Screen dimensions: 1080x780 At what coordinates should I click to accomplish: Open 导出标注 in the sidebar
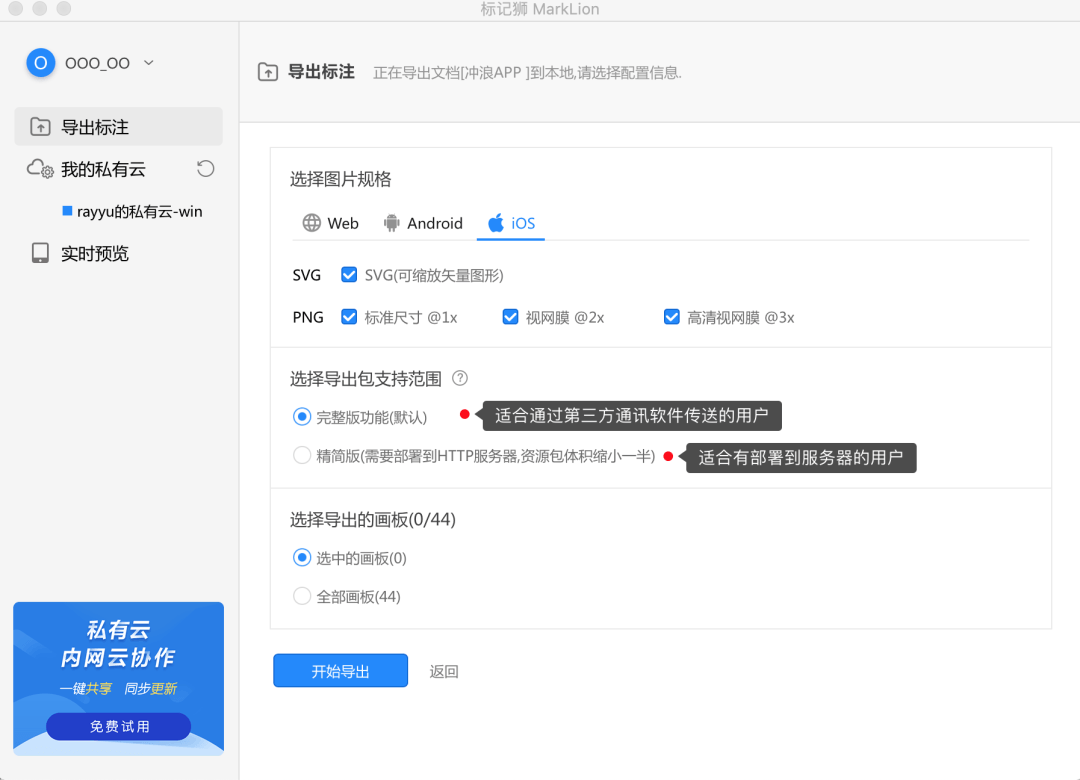118,127
